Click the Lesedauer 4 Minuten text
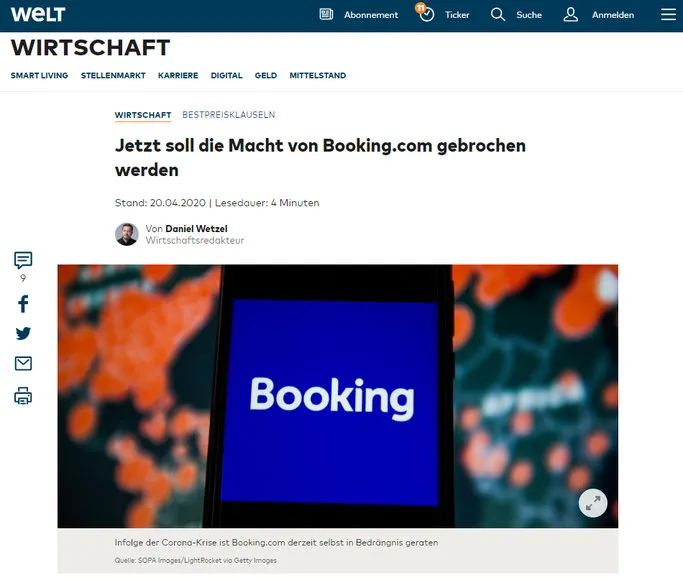Image resolution: width=683 pixels, height=580 pixels. point(267,203)
